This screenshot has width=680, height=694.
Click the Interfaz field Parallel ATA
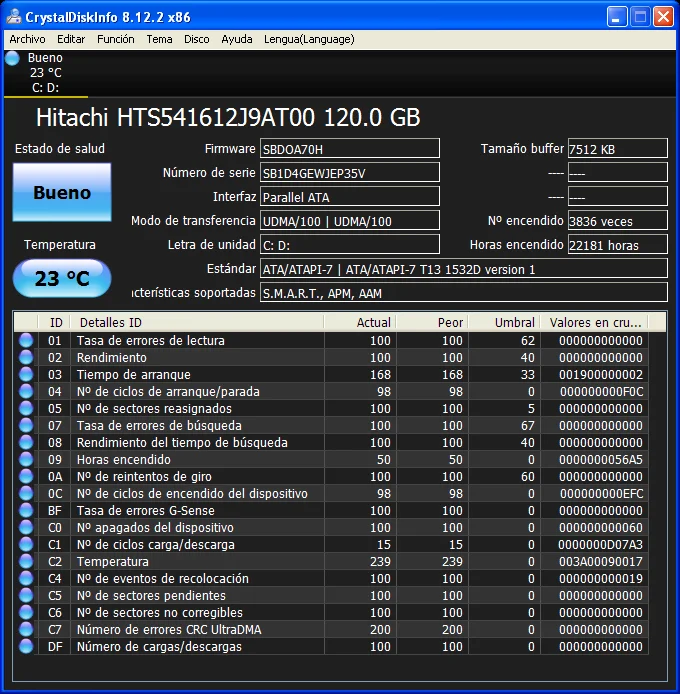350,196
